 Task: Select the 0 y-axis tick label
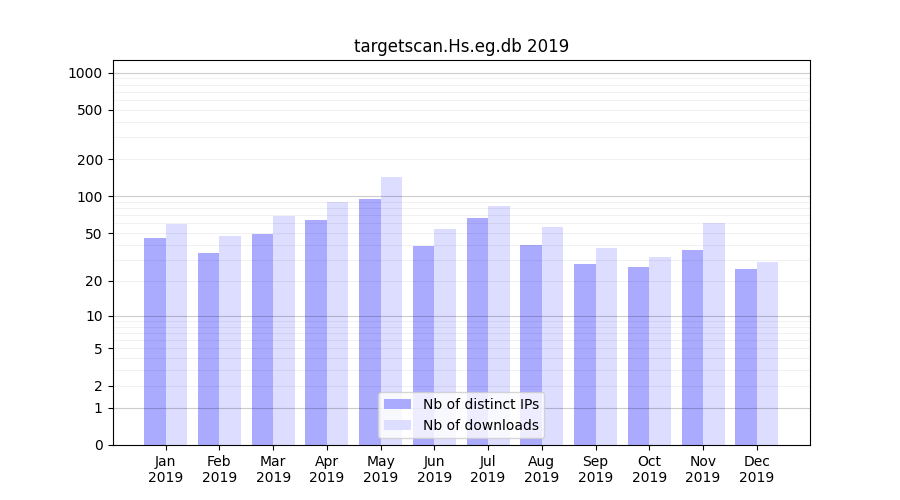[98, 445]
